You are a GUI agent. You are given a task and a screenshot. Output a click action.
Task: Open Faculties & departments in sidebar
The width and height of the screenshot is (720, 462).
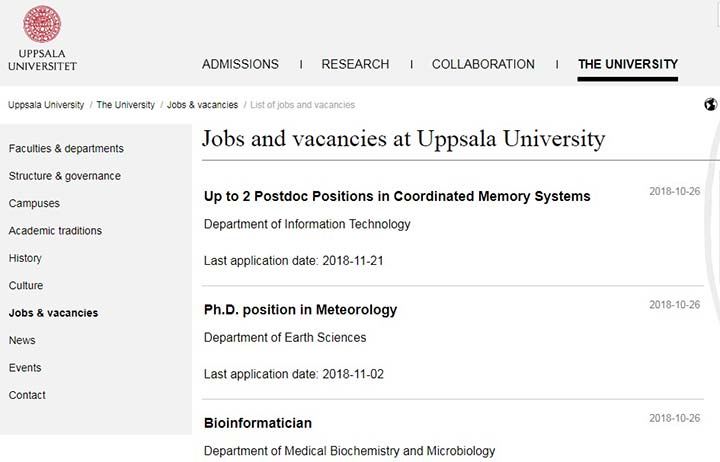point(66,149)
